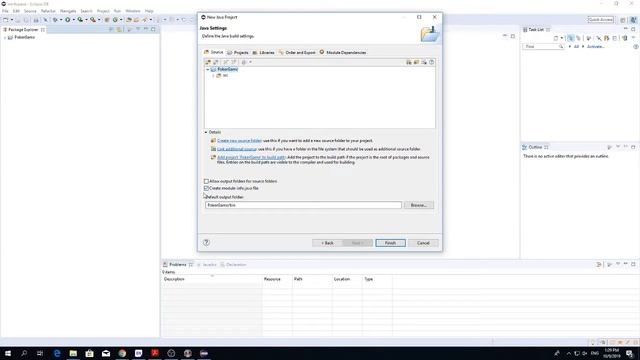Click the taskbar search magnifier

24,353
